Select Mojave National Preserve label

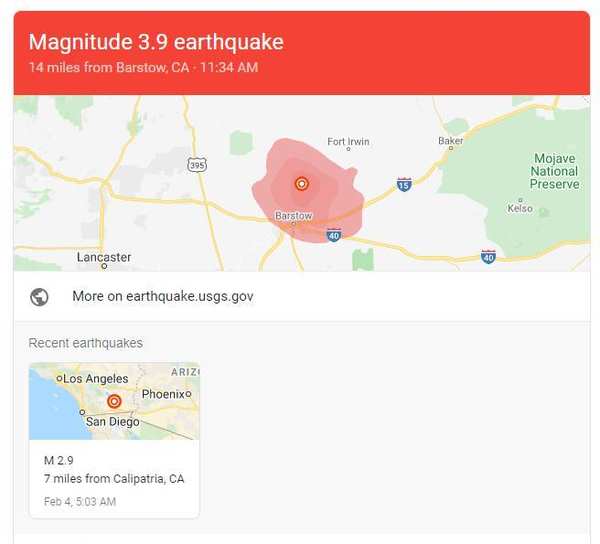pos(554,171)
